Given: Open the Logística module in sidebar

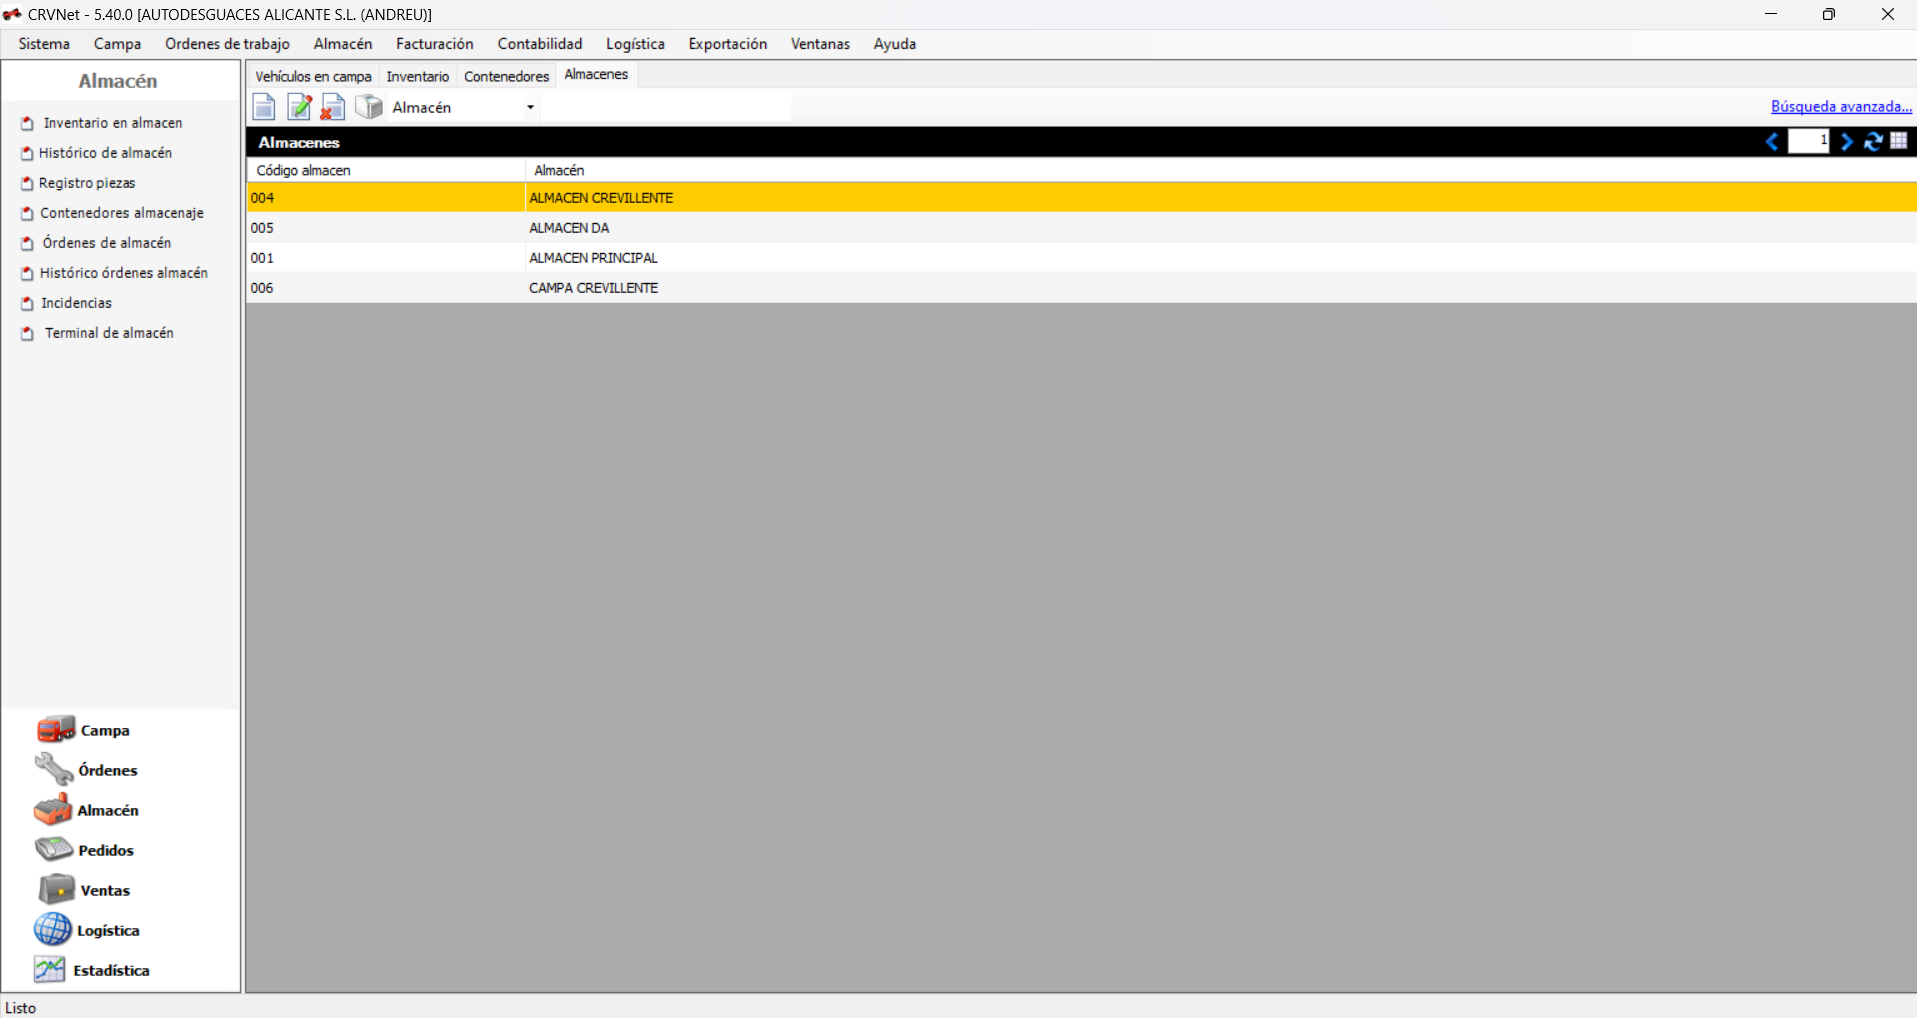Looking at the screenshot, I should [x=107, y=930].
